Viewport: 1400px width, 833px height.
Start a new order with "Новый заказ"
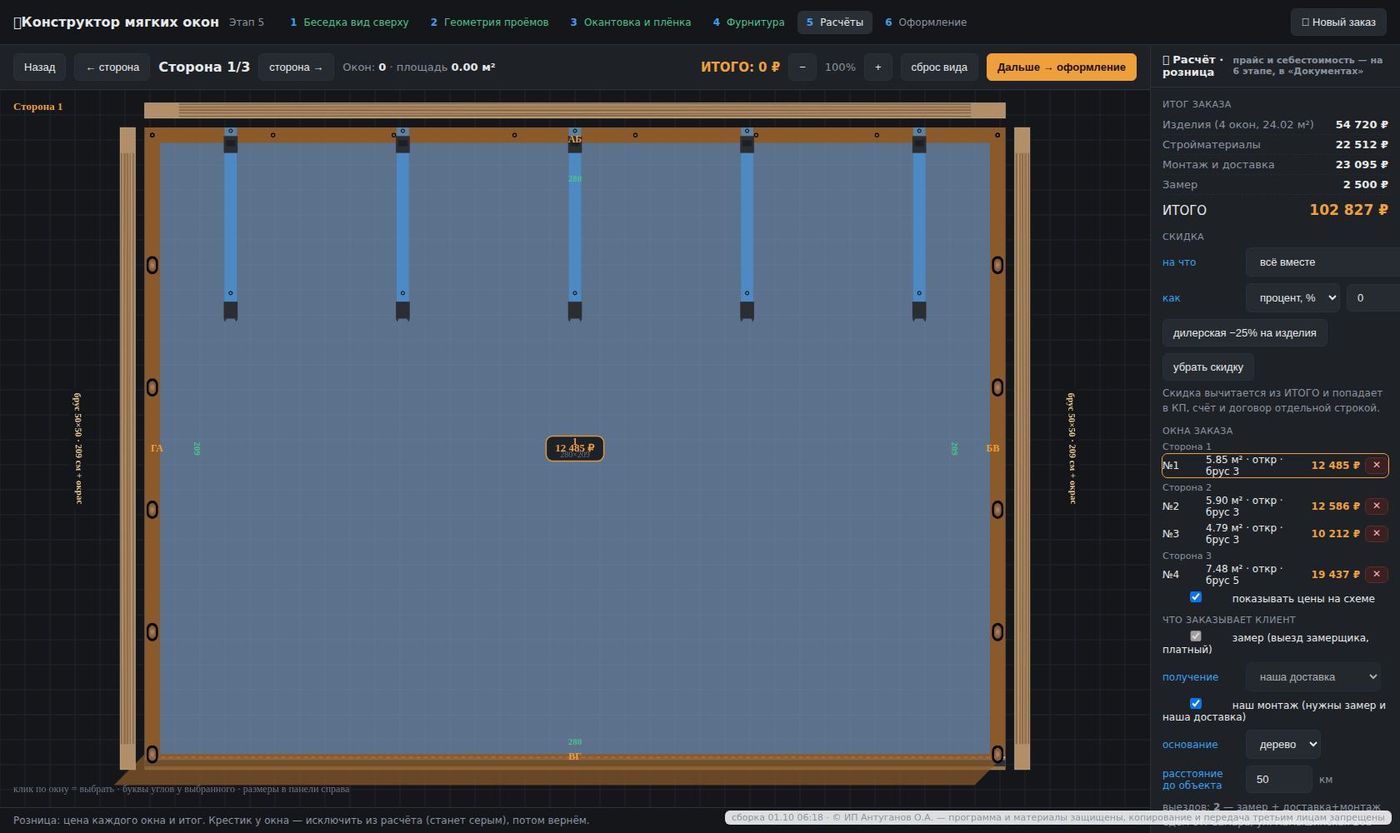[x=1338, y=22]
